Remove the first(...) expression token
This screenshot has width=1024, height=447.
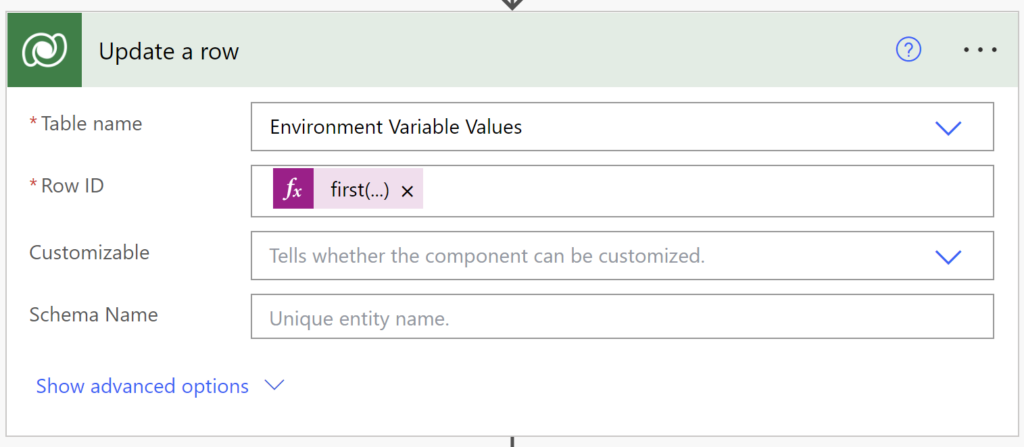pos(408,191)
